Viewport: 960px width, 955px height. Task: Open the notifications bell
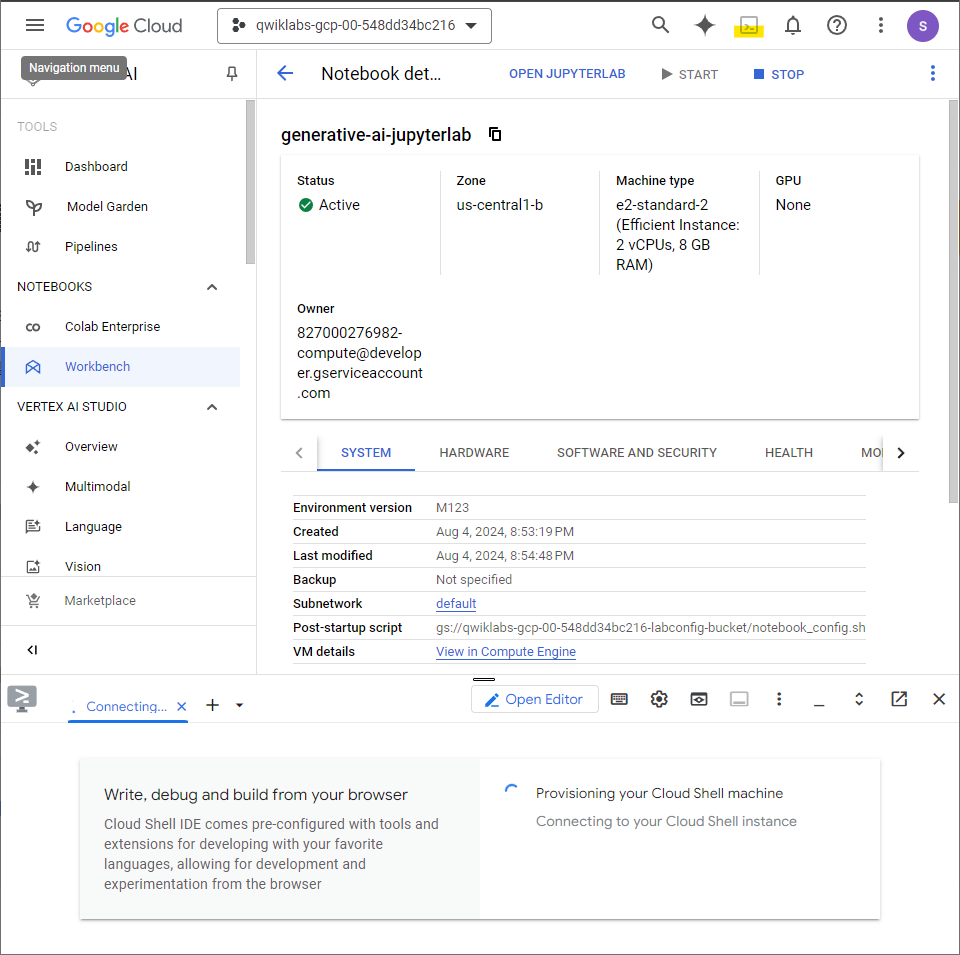point(793,25)
